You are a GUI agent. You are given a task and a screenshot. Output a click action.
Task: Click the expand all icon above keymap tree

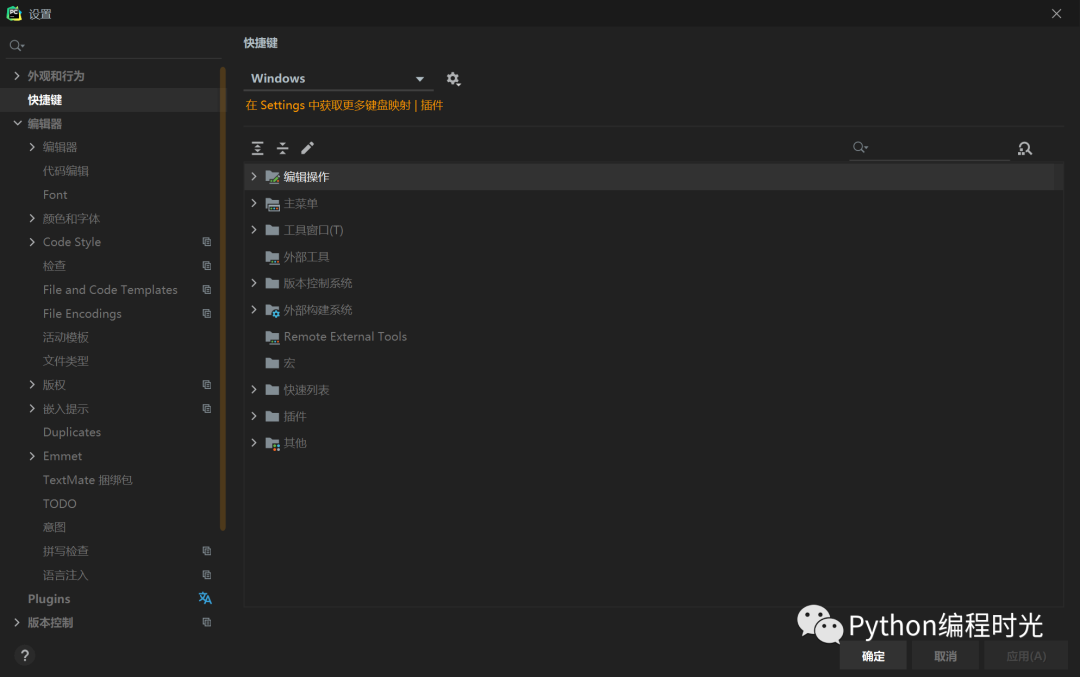[257, 147]
